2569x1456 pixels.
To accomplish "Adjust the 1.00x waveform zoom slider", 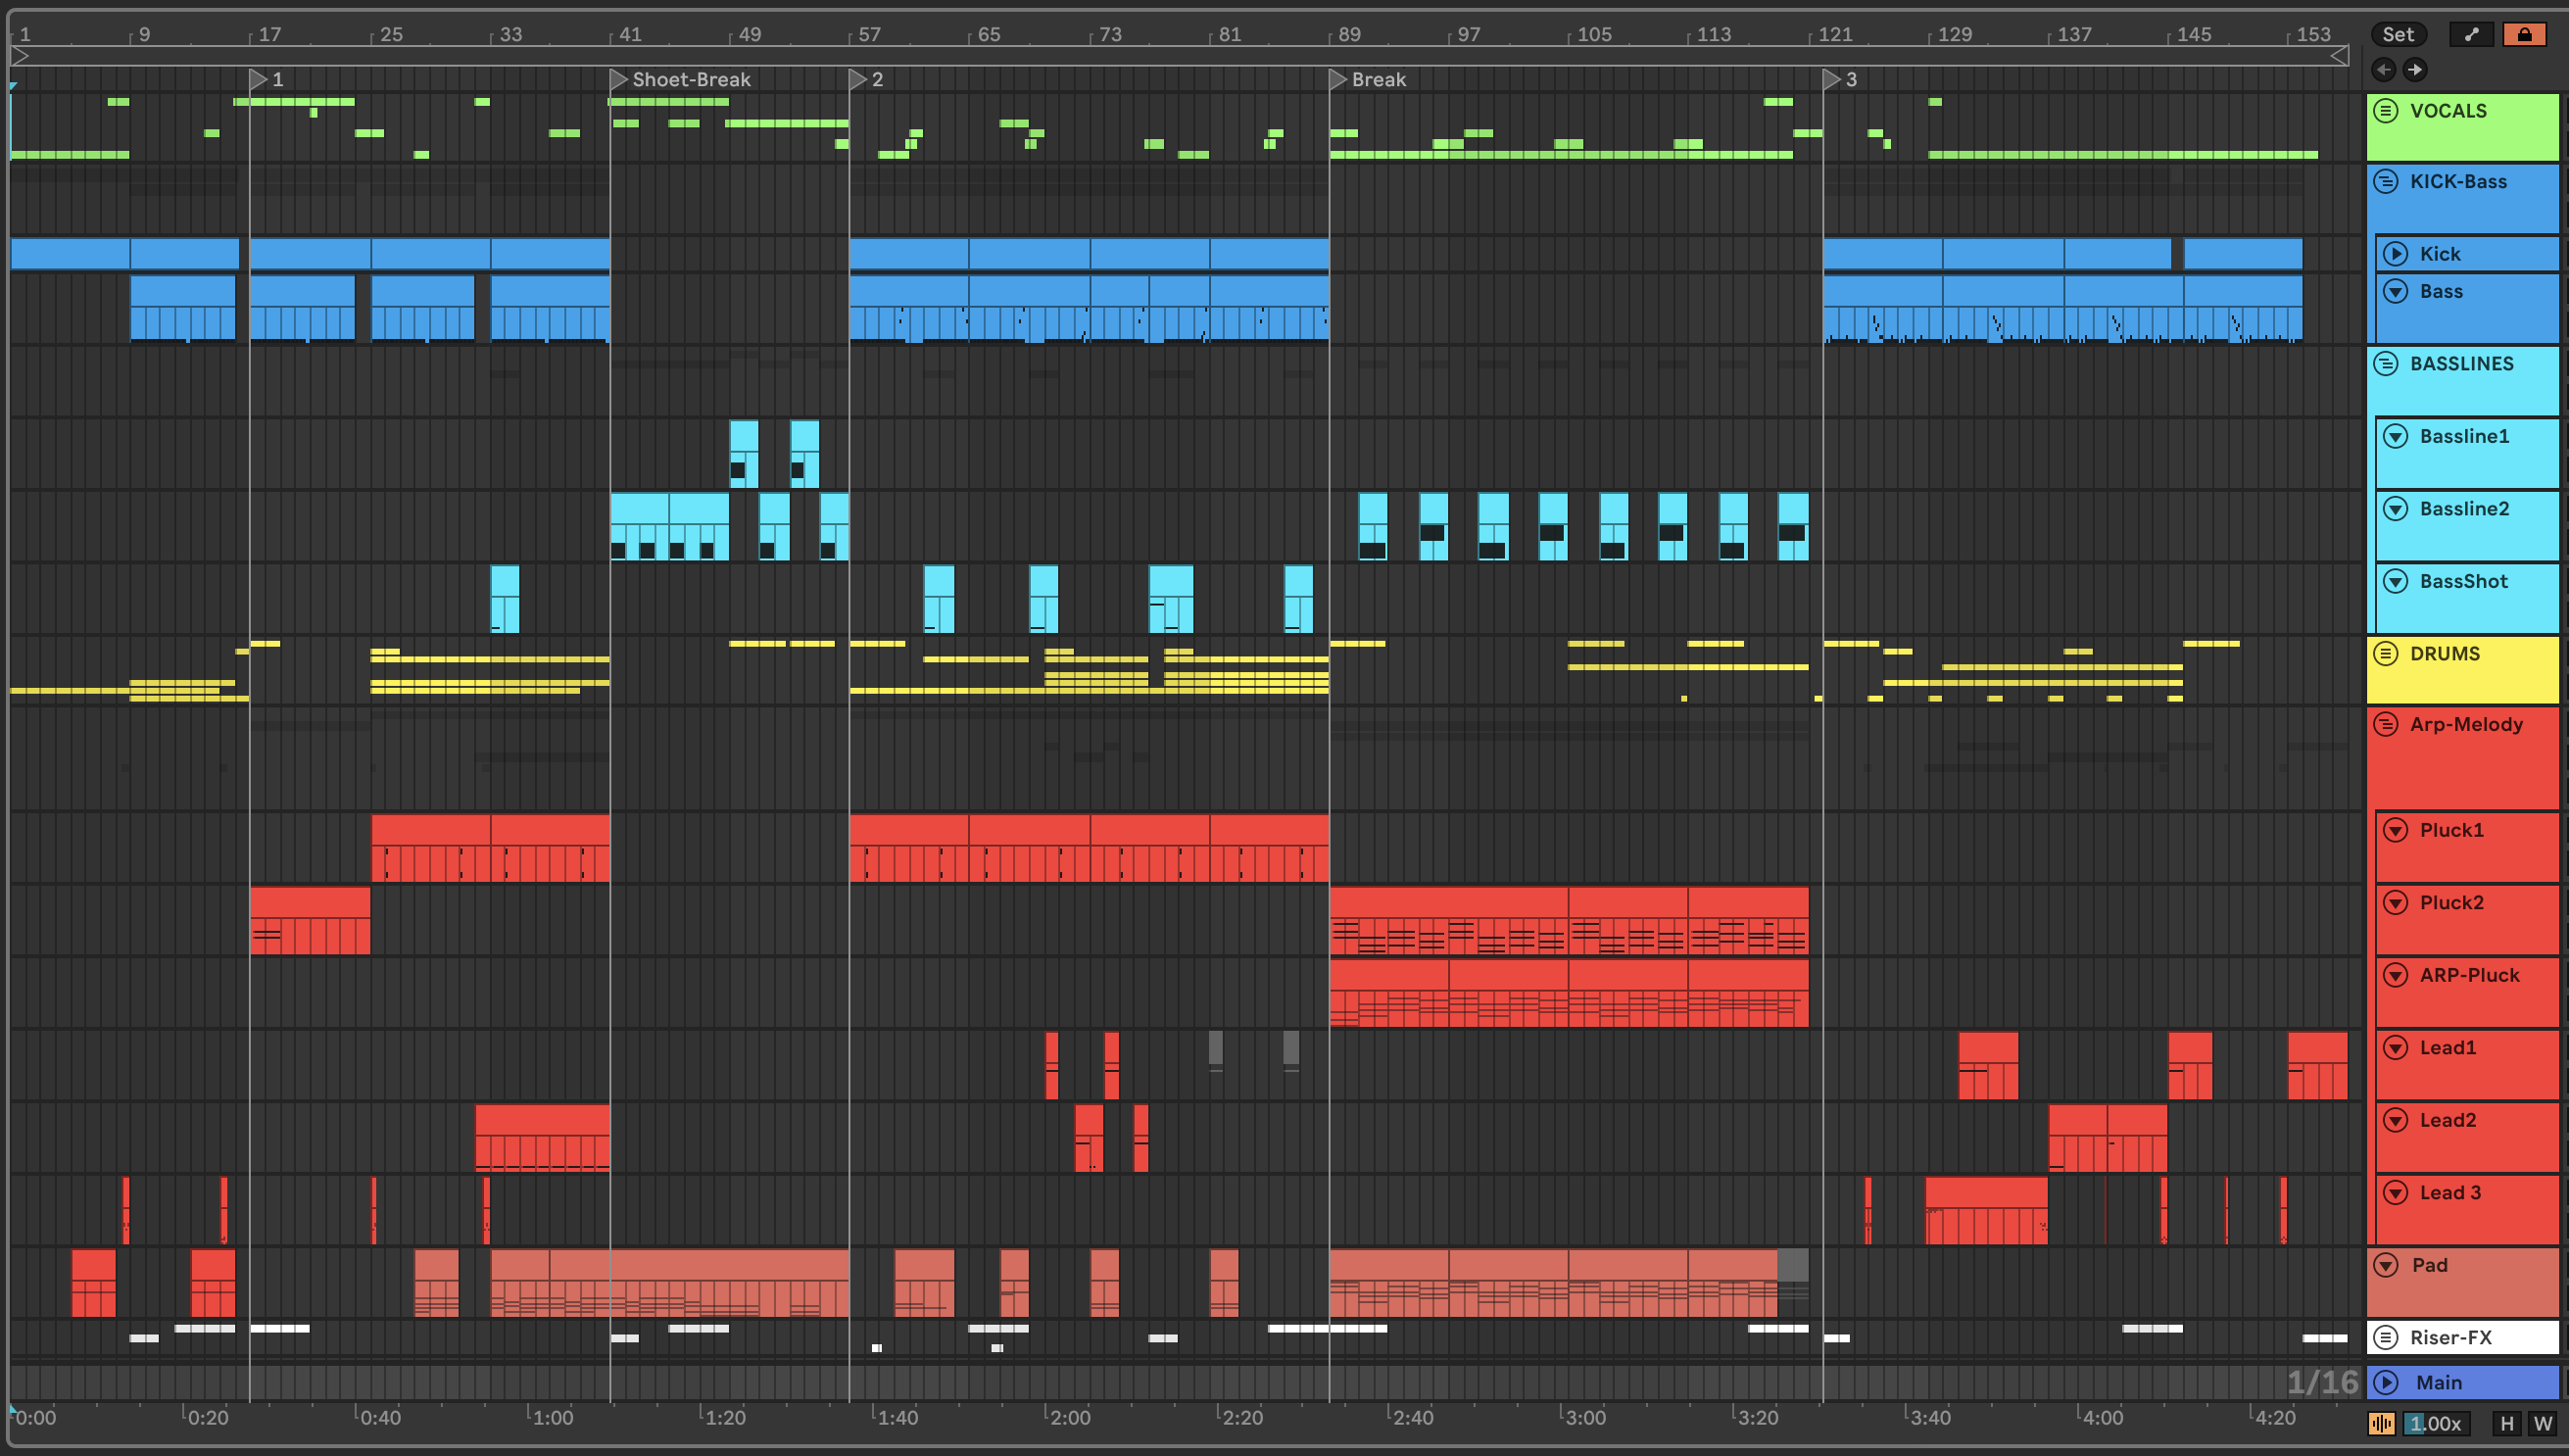I will 2436,1423.
